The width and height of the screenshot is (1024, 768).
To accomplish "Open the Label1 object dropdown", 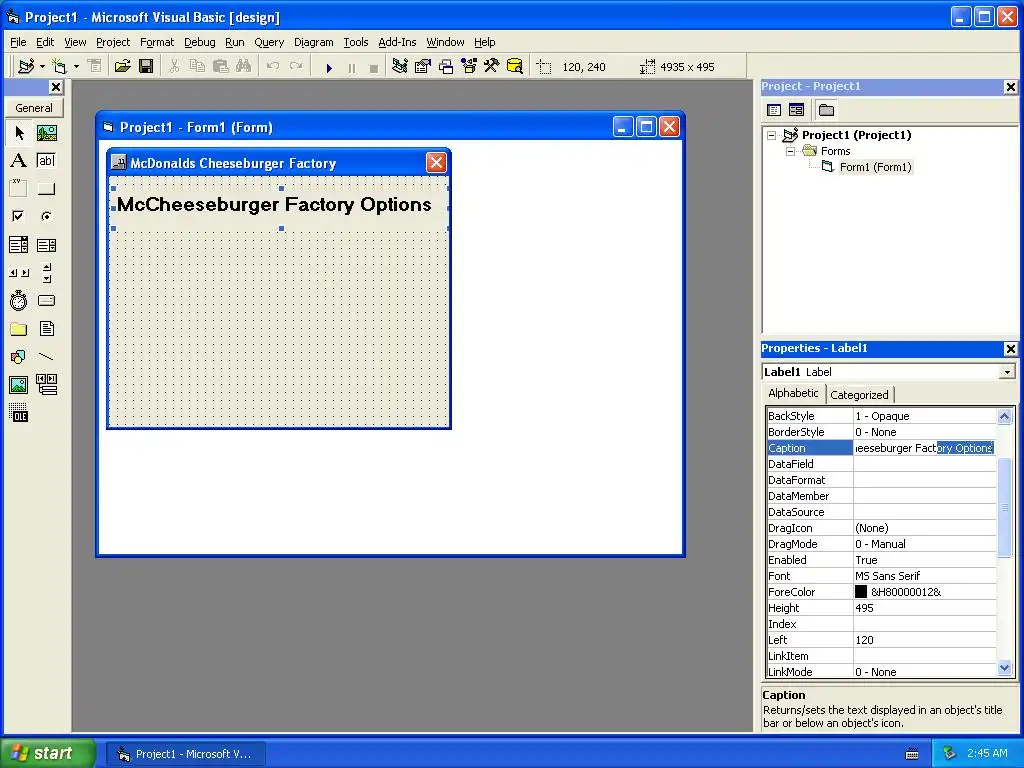I will (x=1007, y=372).
